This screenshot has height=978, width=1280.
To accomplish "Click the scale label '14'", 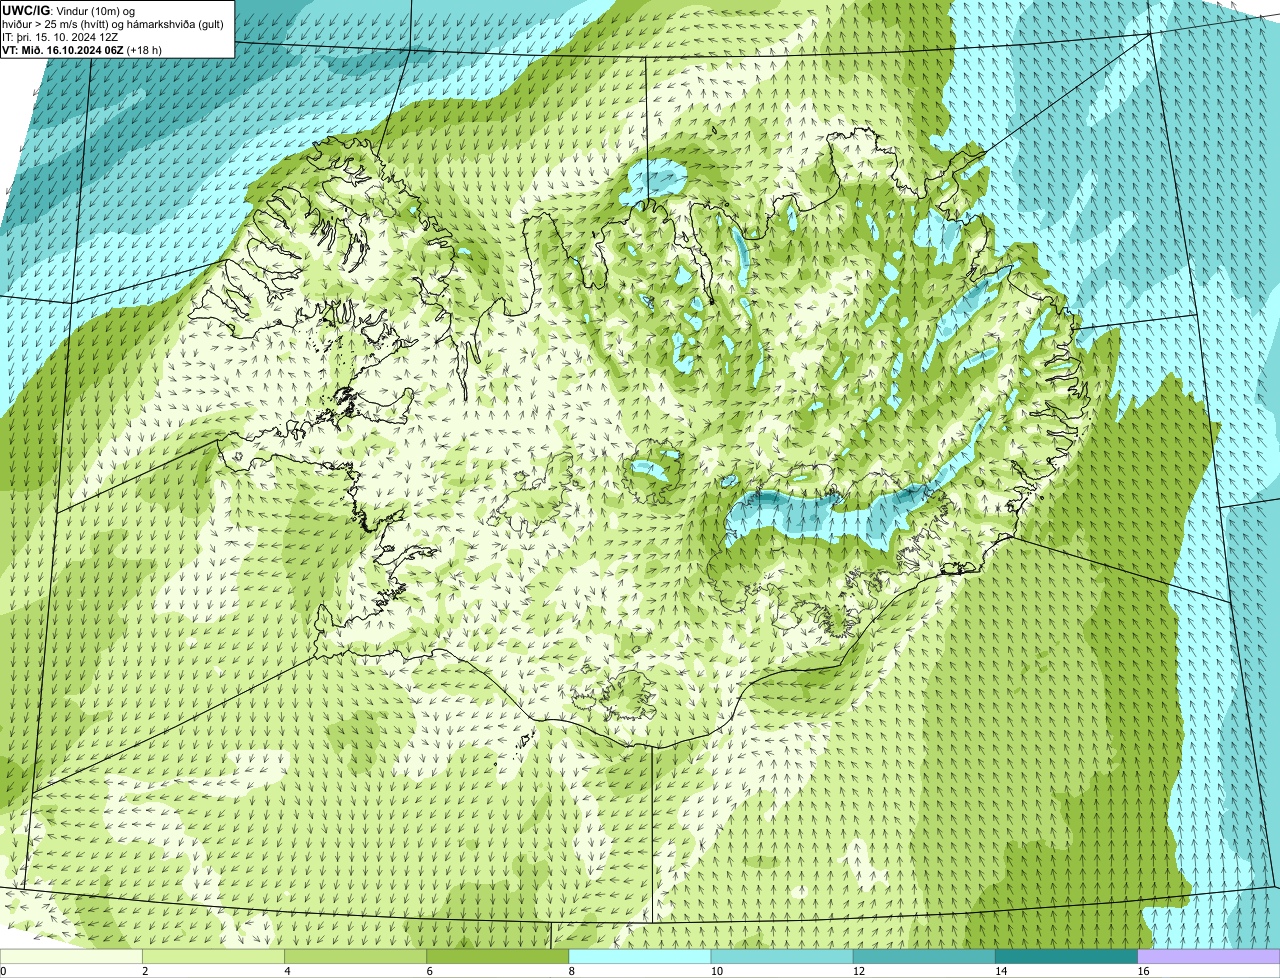I will (x=1000, y=971).
